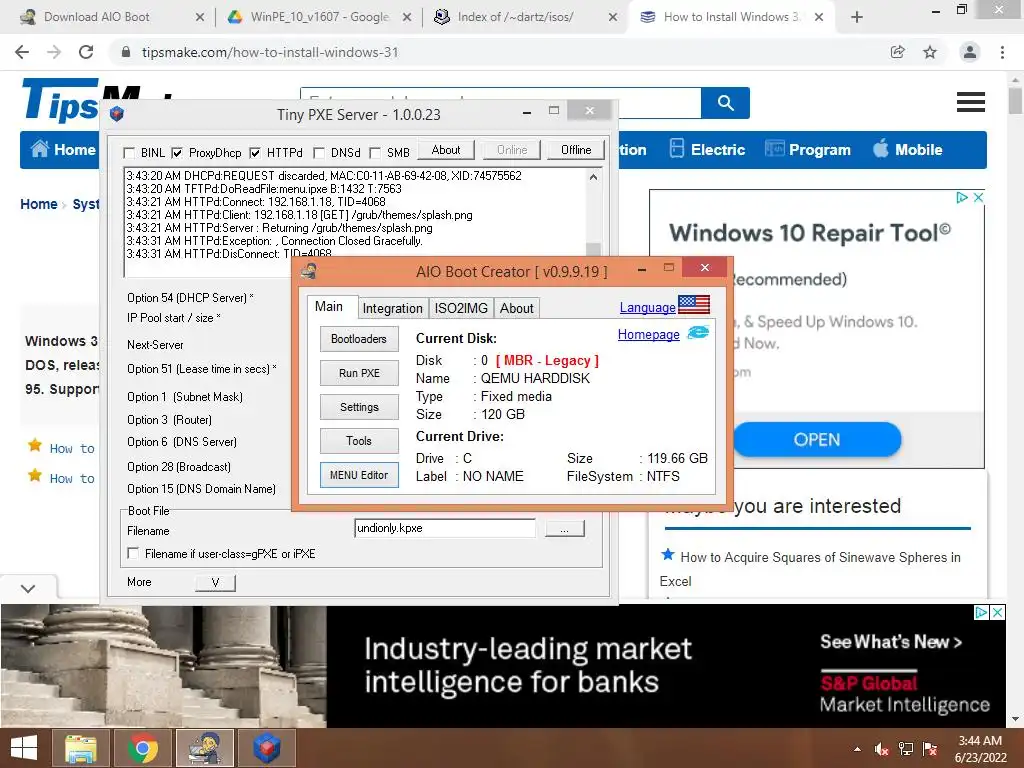
Task: Uncheck the ProxyDhcp checkbox
Action: [x=177, y=153]
